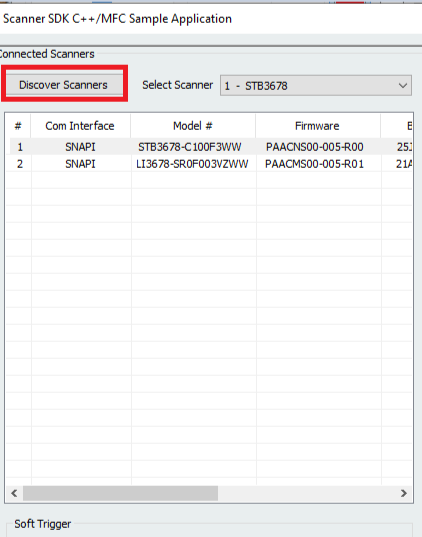
Task: Click firmware PAACMS00-005-R01 cell
Action: click(x=314, y=164)
